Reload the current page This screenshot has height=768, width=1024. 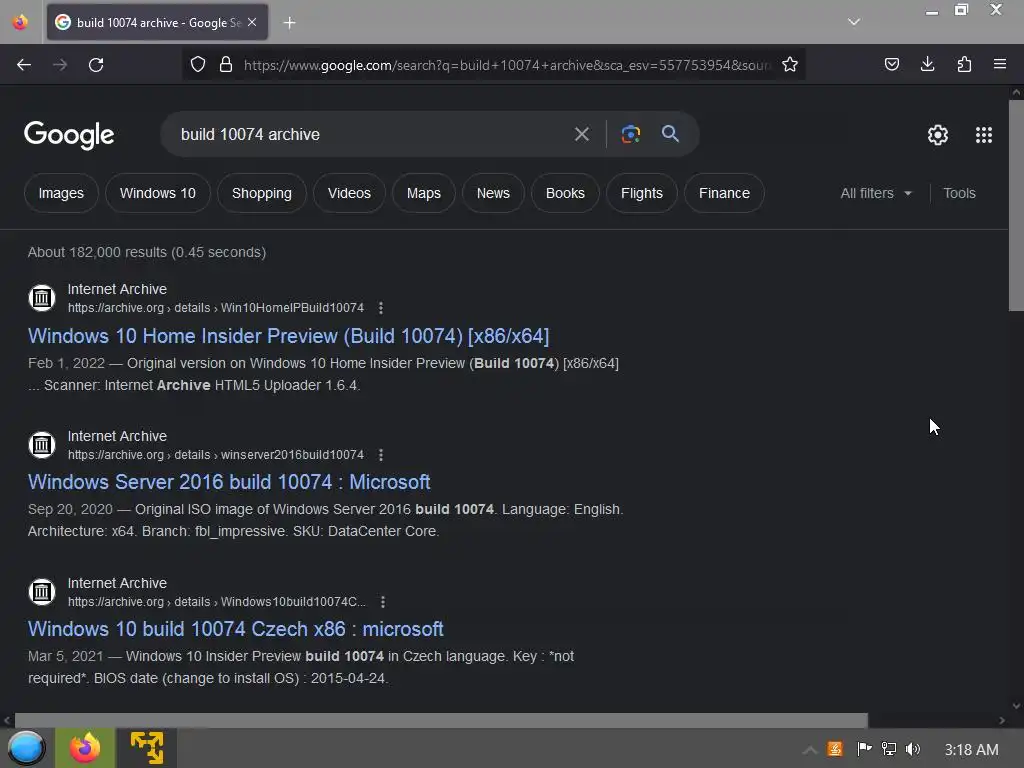point(96,65)
